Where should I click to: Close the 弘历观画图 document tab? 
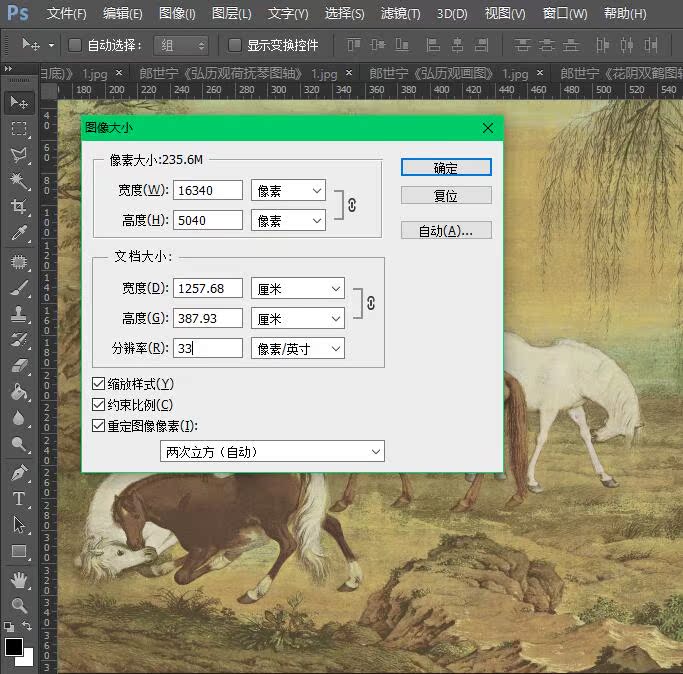[540, 72]
